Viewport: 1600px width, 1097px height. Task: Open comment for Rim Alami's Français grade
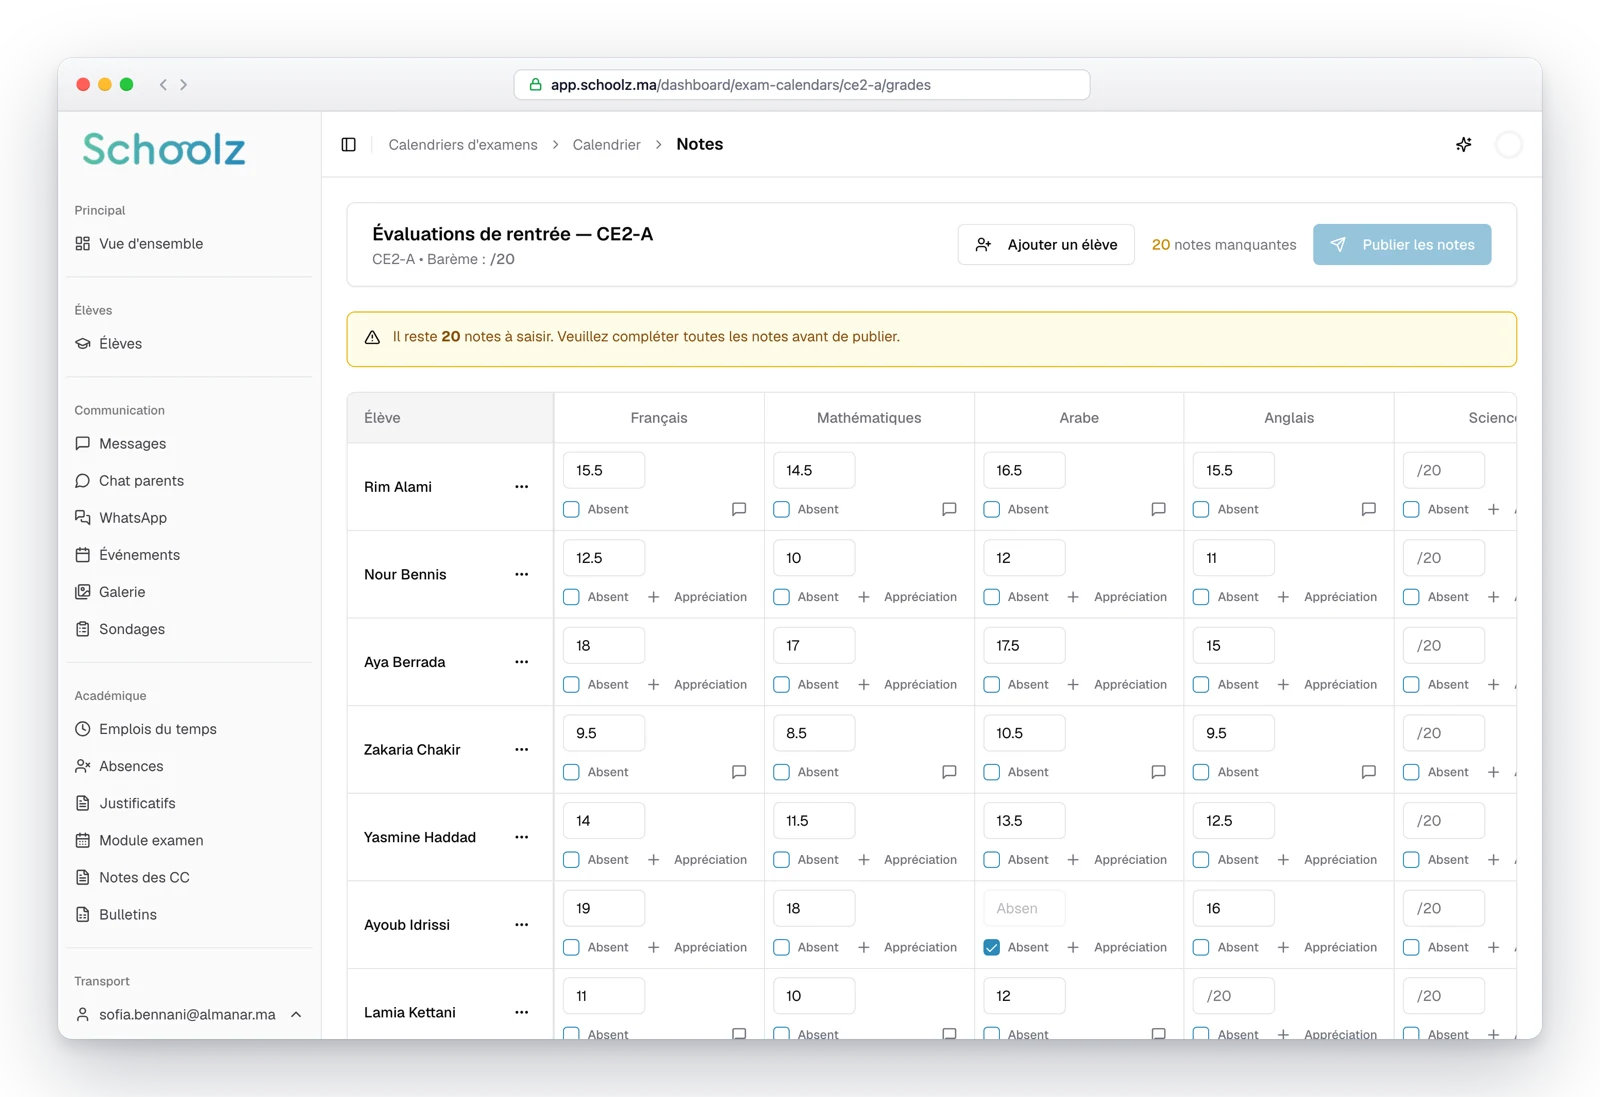(x=739, y=509)
